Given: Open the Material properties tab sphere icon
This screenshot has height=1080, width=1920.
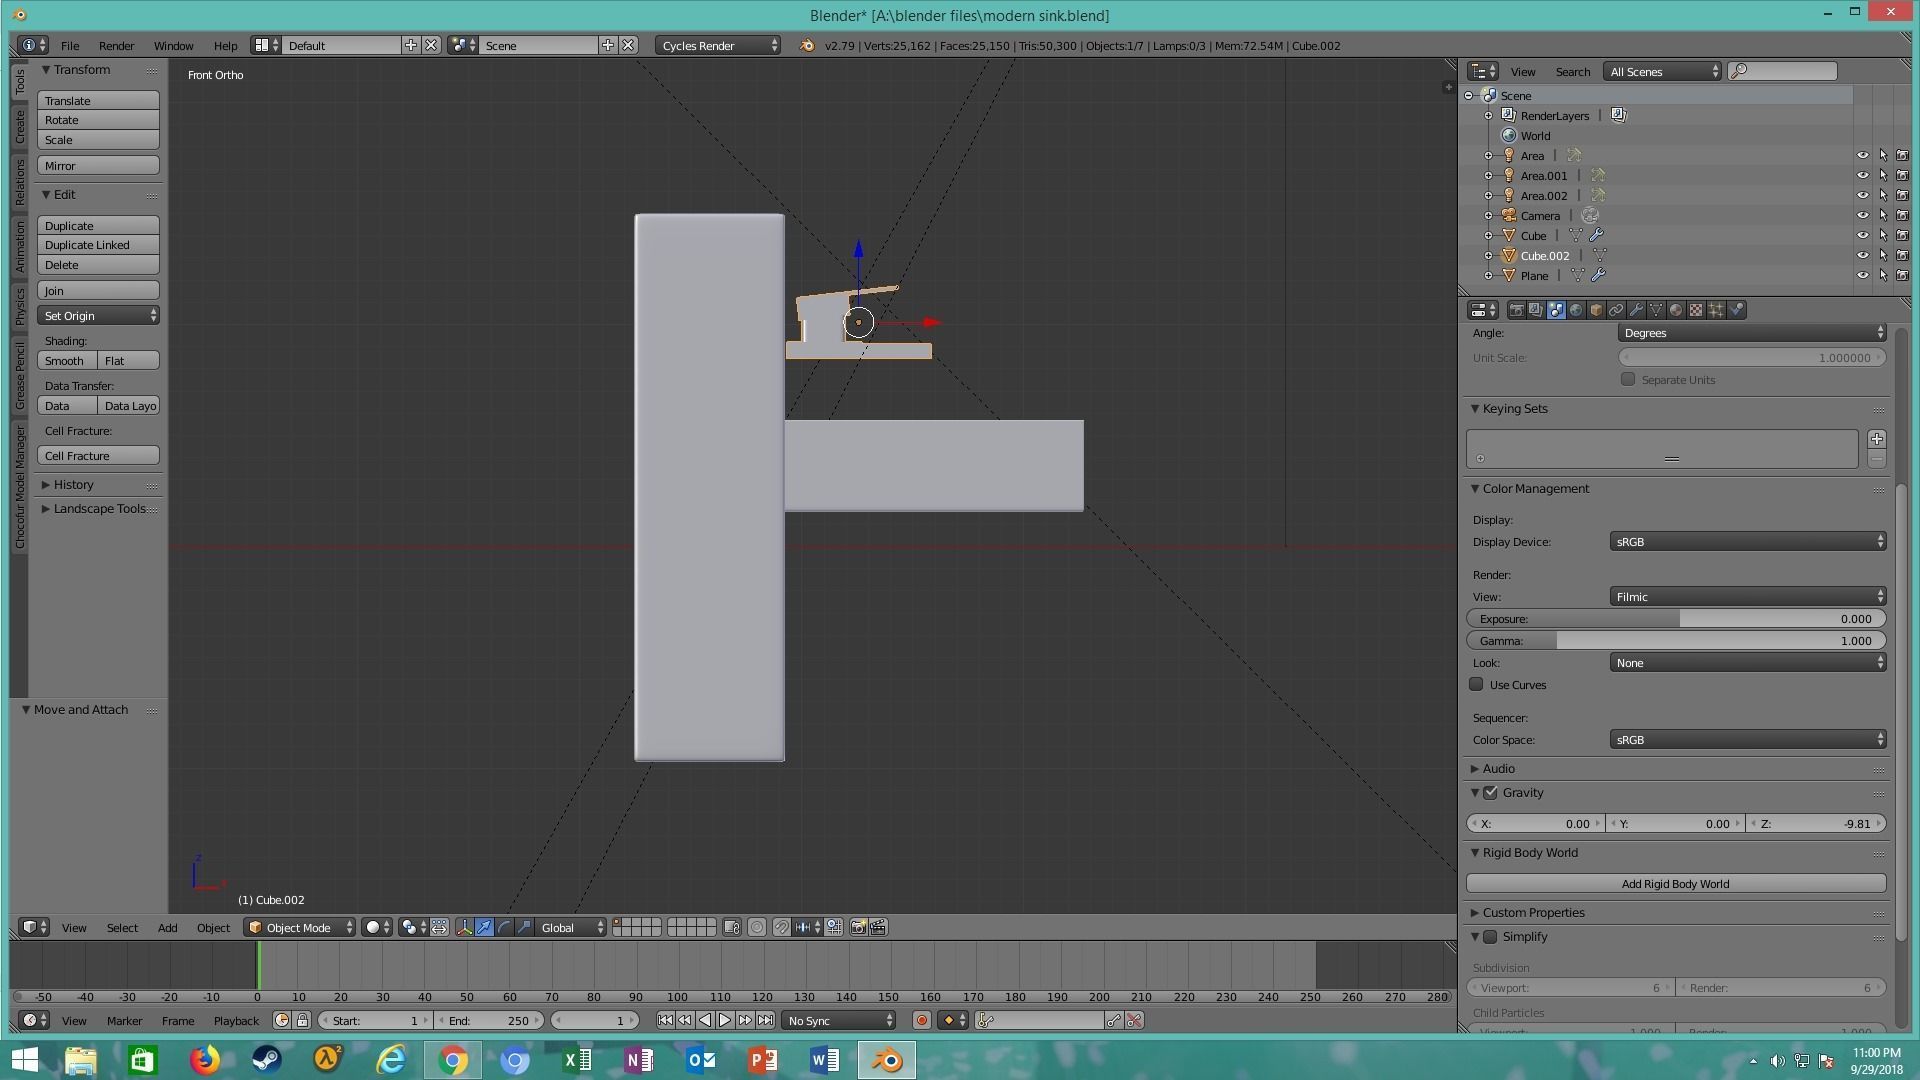Looking at the screenshot, I should (1676, 310).
